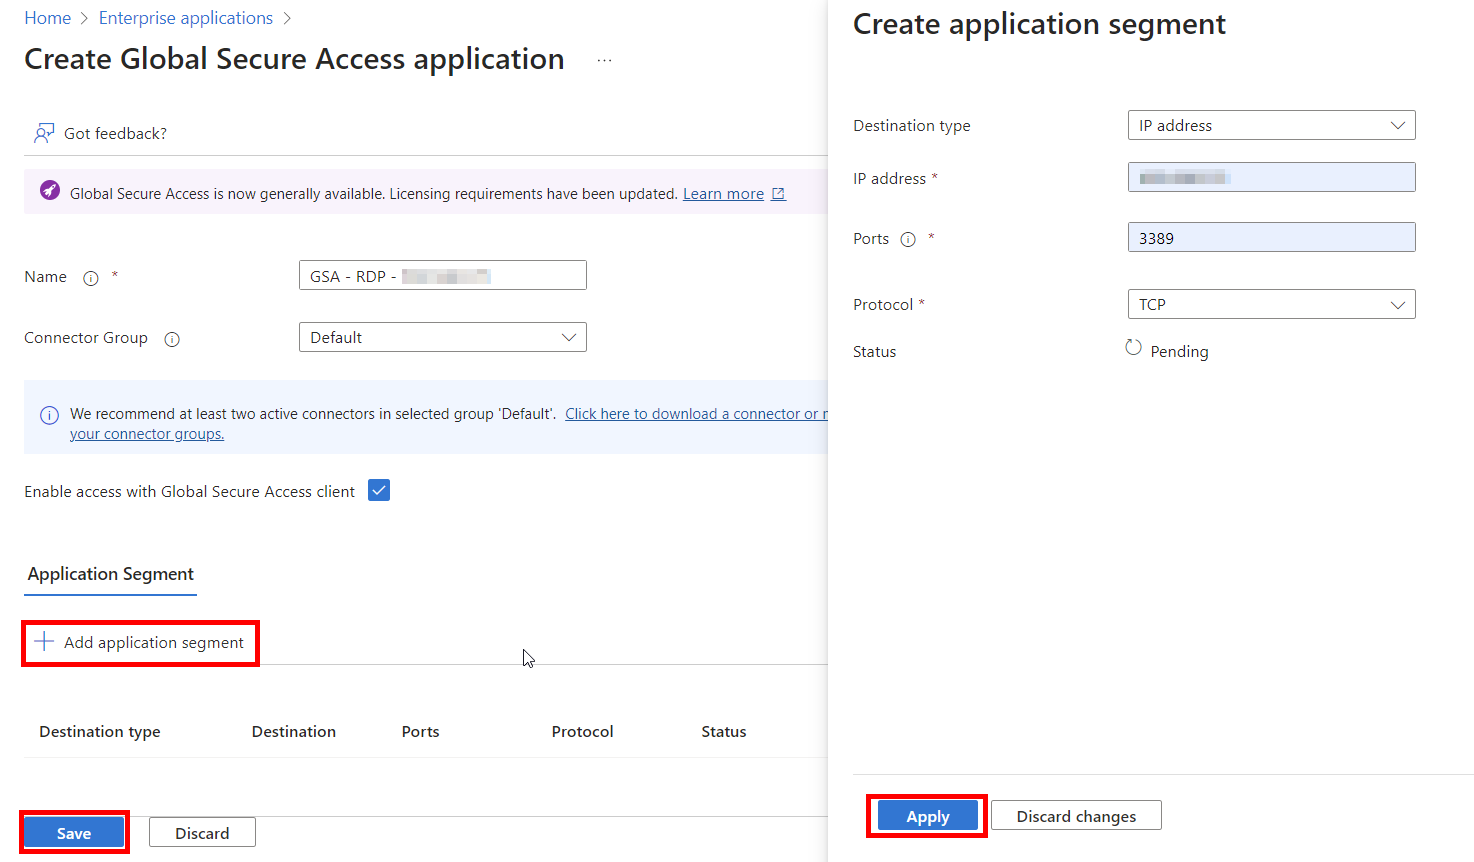The width and height of the screenshot is (1474, 862).
Task: Click Got feedback? text
Action: [x=115, y=133]
